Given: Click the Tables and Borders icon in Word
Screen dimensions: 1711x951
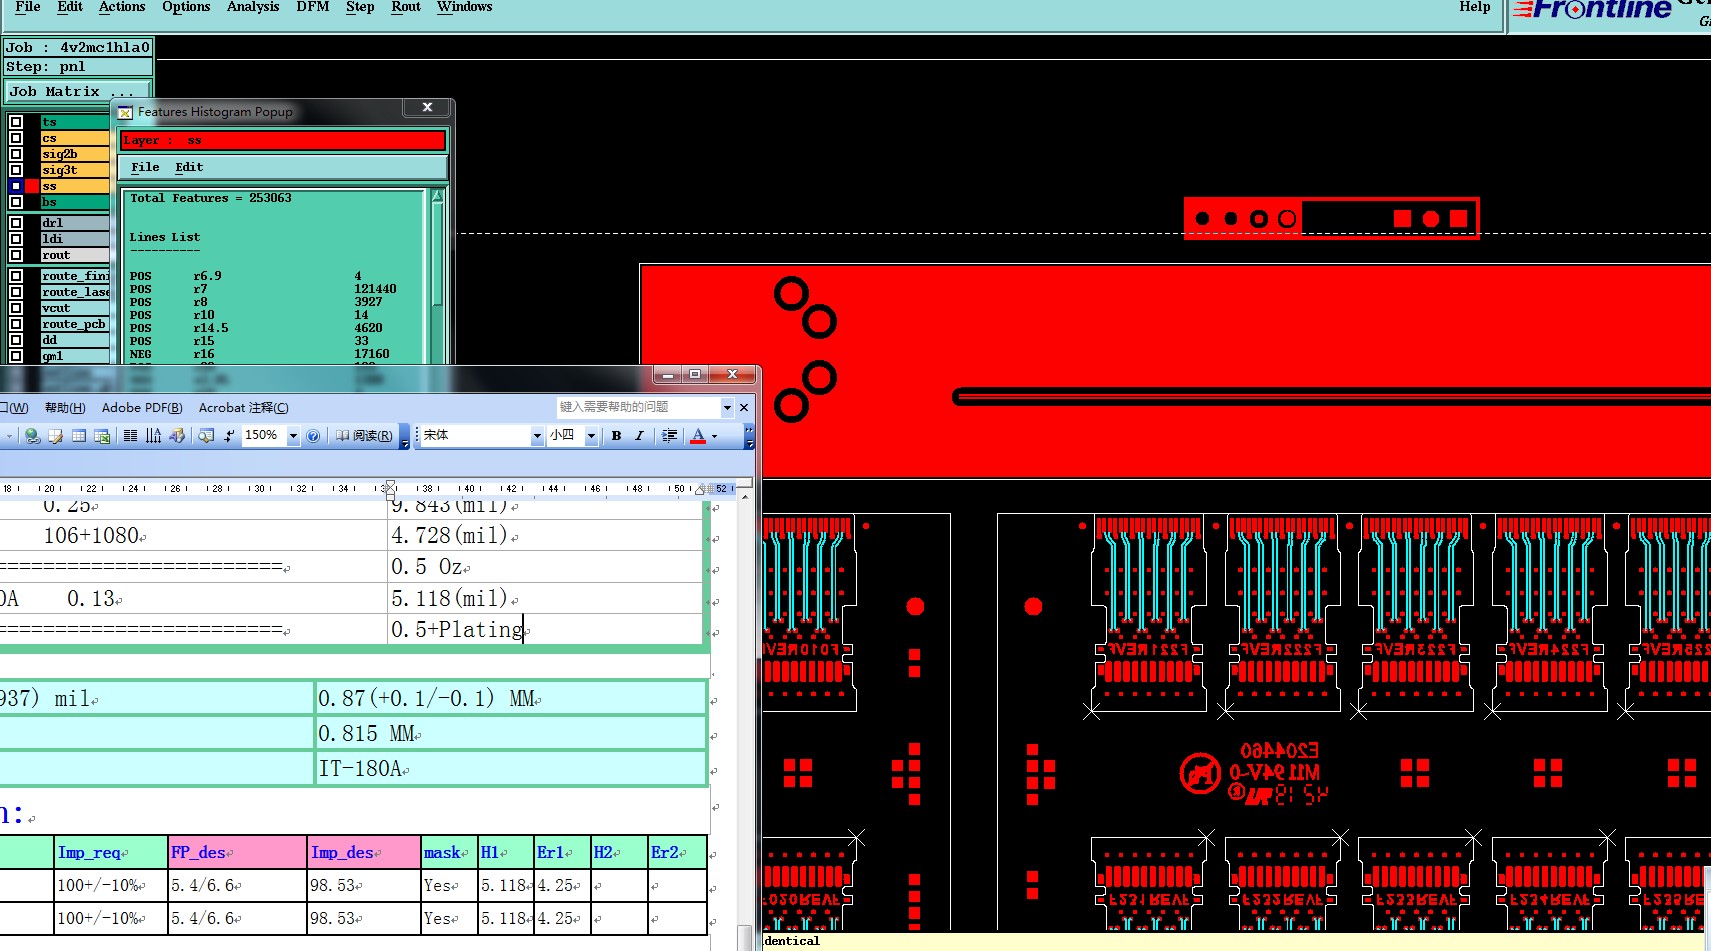Looking at the screenshot, I should [55, 436].
